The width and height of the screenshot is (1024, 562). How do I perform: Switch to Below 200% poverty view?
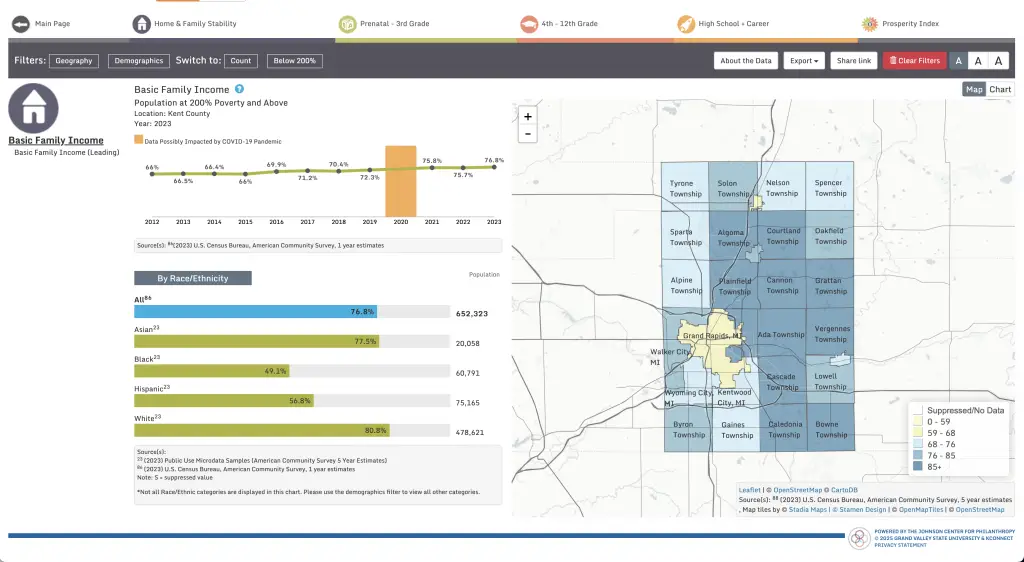coord(295,61)
